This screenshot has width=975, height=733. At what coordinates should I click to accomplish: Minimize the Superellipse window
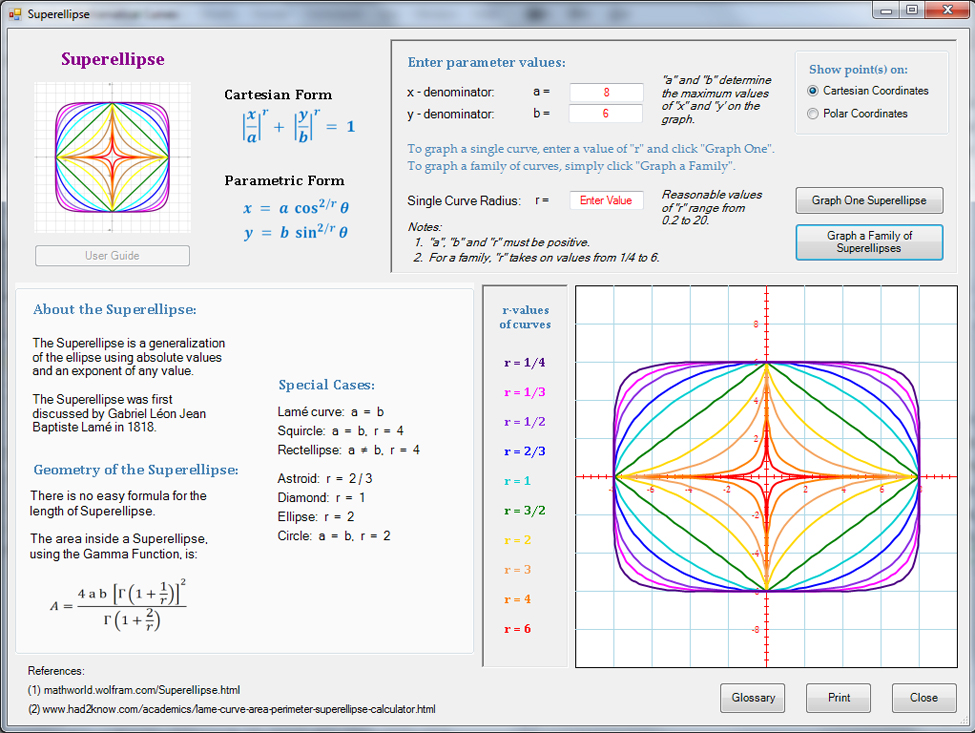click(x=887, y=10)
